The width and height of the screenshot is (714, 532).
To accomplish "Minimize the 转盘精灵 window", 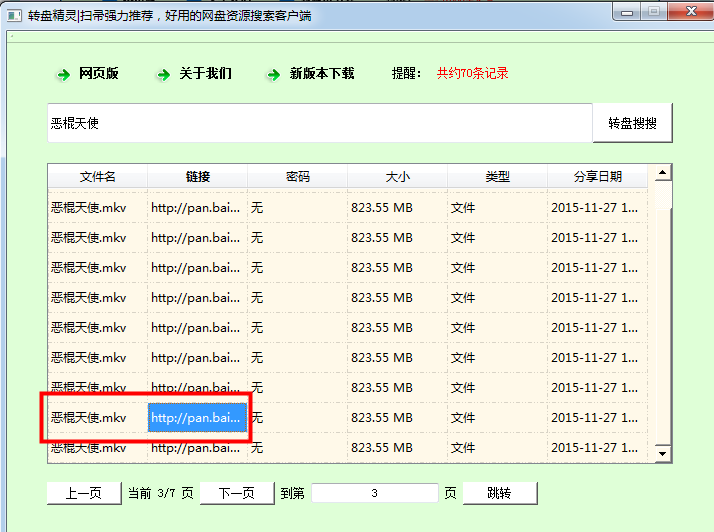I will coord(627,12).
